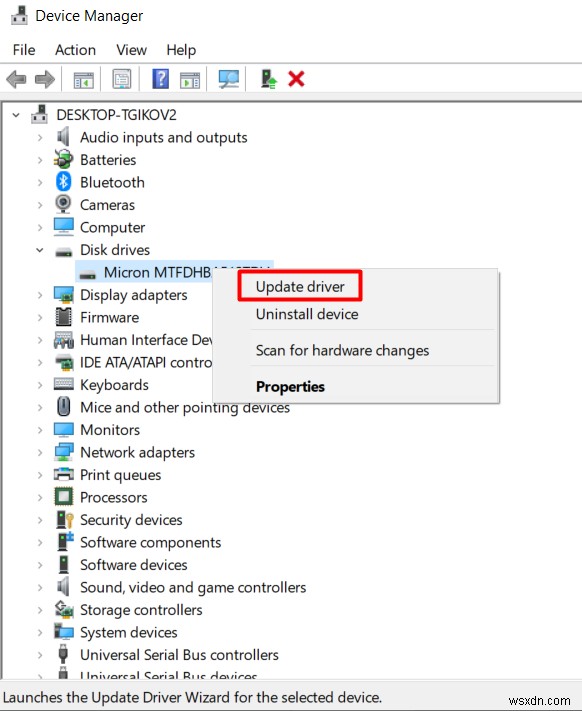Choose Uninstall device in context menu
This screenshot has height=711, width=582.
(x=307, y=314)
